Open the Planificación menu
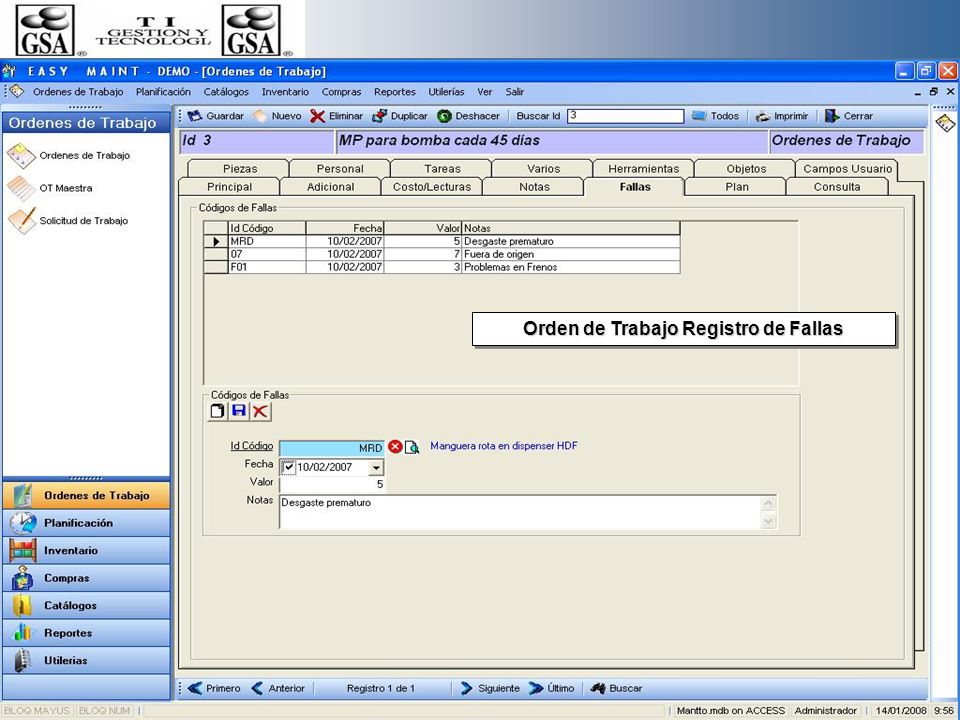Image resolution: width=960 pixels, height=720 pixels. 163,92
